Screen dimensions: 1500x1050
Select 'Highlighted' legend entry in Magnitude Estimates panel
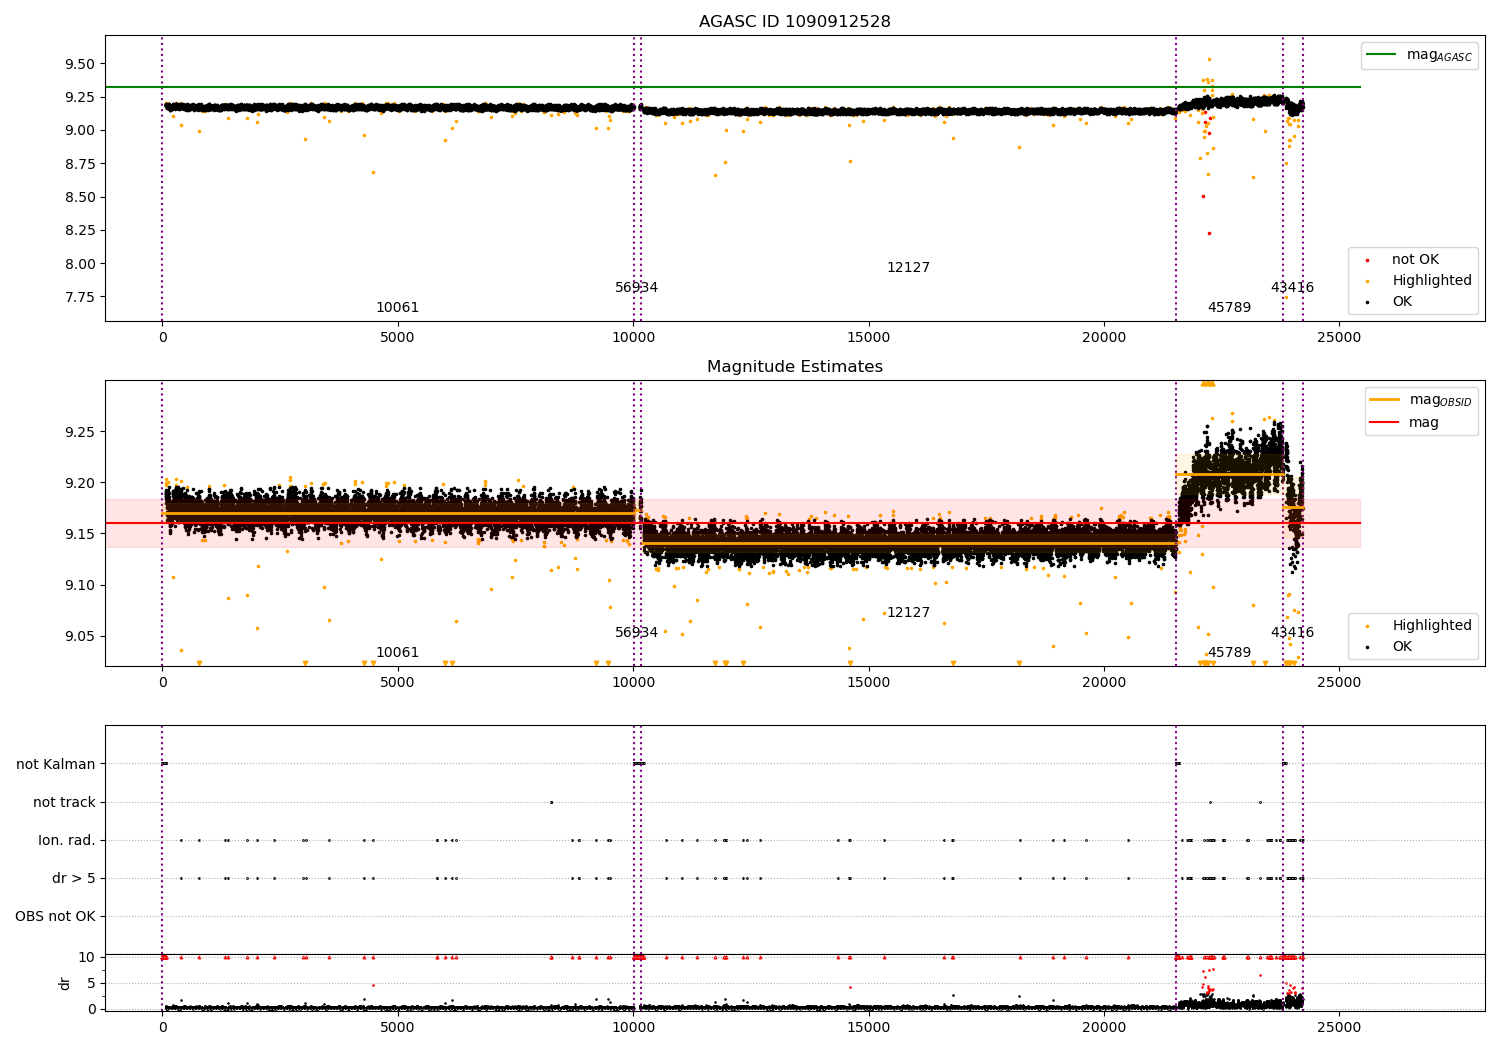[x=1418, y=626]
